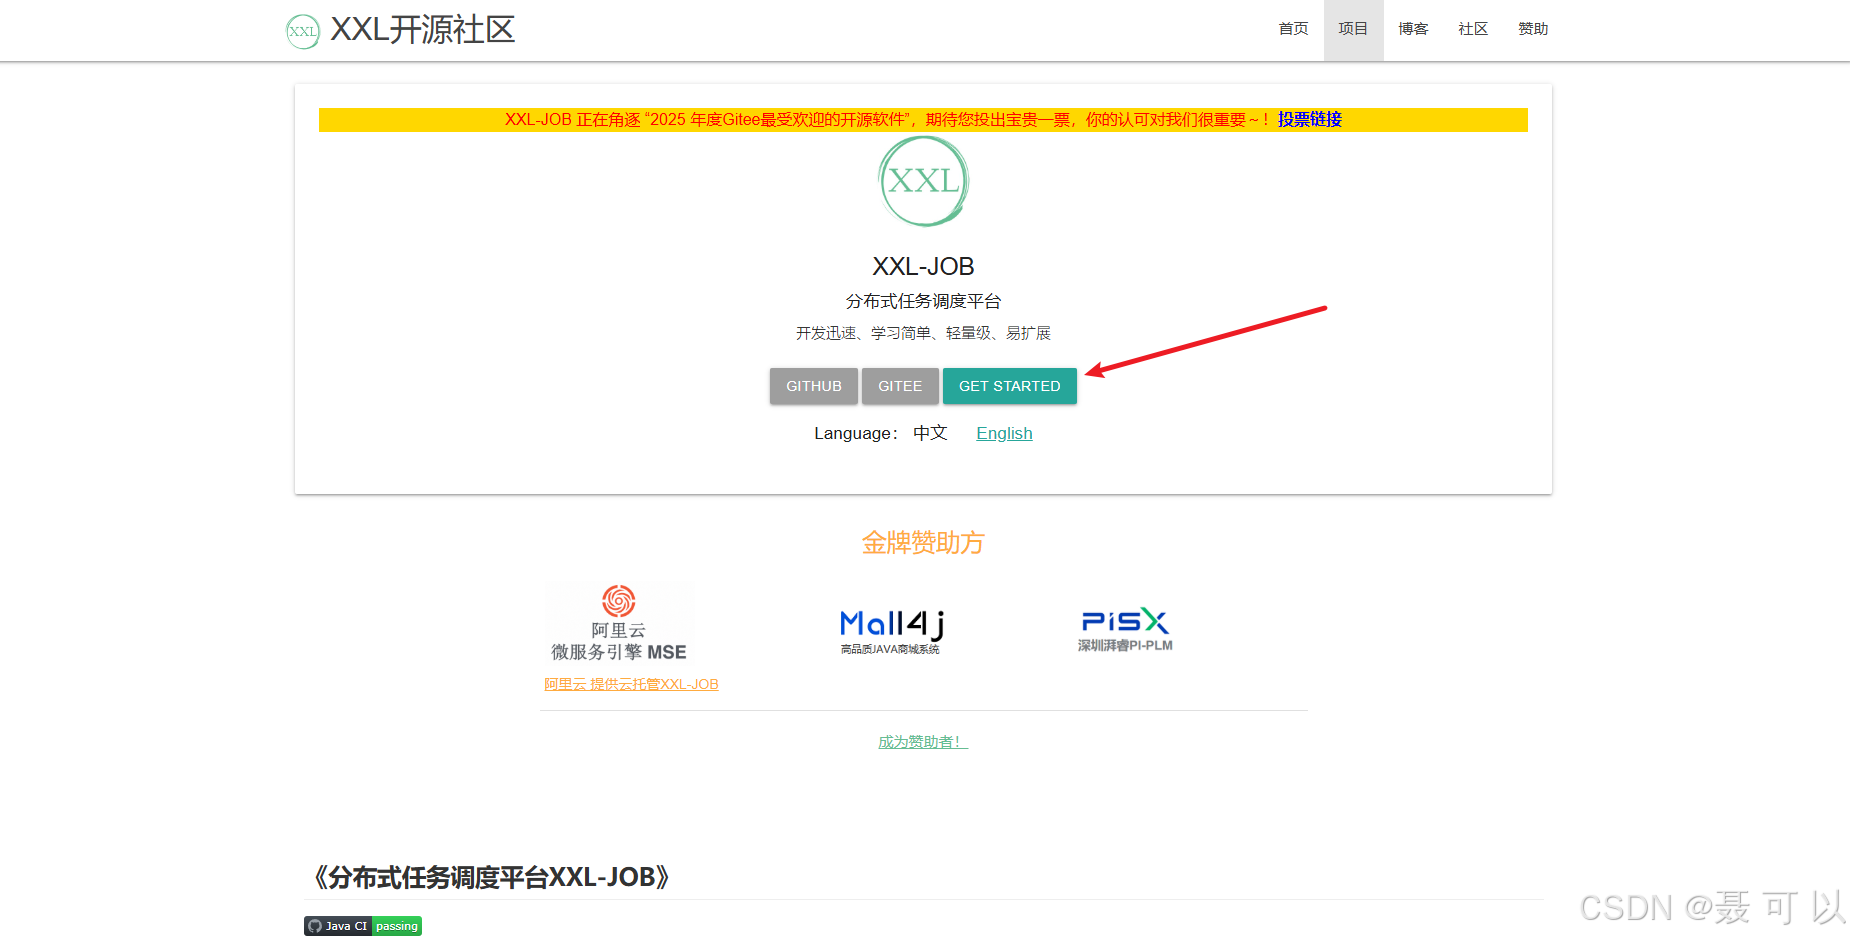The width and height of the screenshot is (1850, 940).
Task: Open the 阿里云 MSE sponsor logo
Action: pos(619,624)
